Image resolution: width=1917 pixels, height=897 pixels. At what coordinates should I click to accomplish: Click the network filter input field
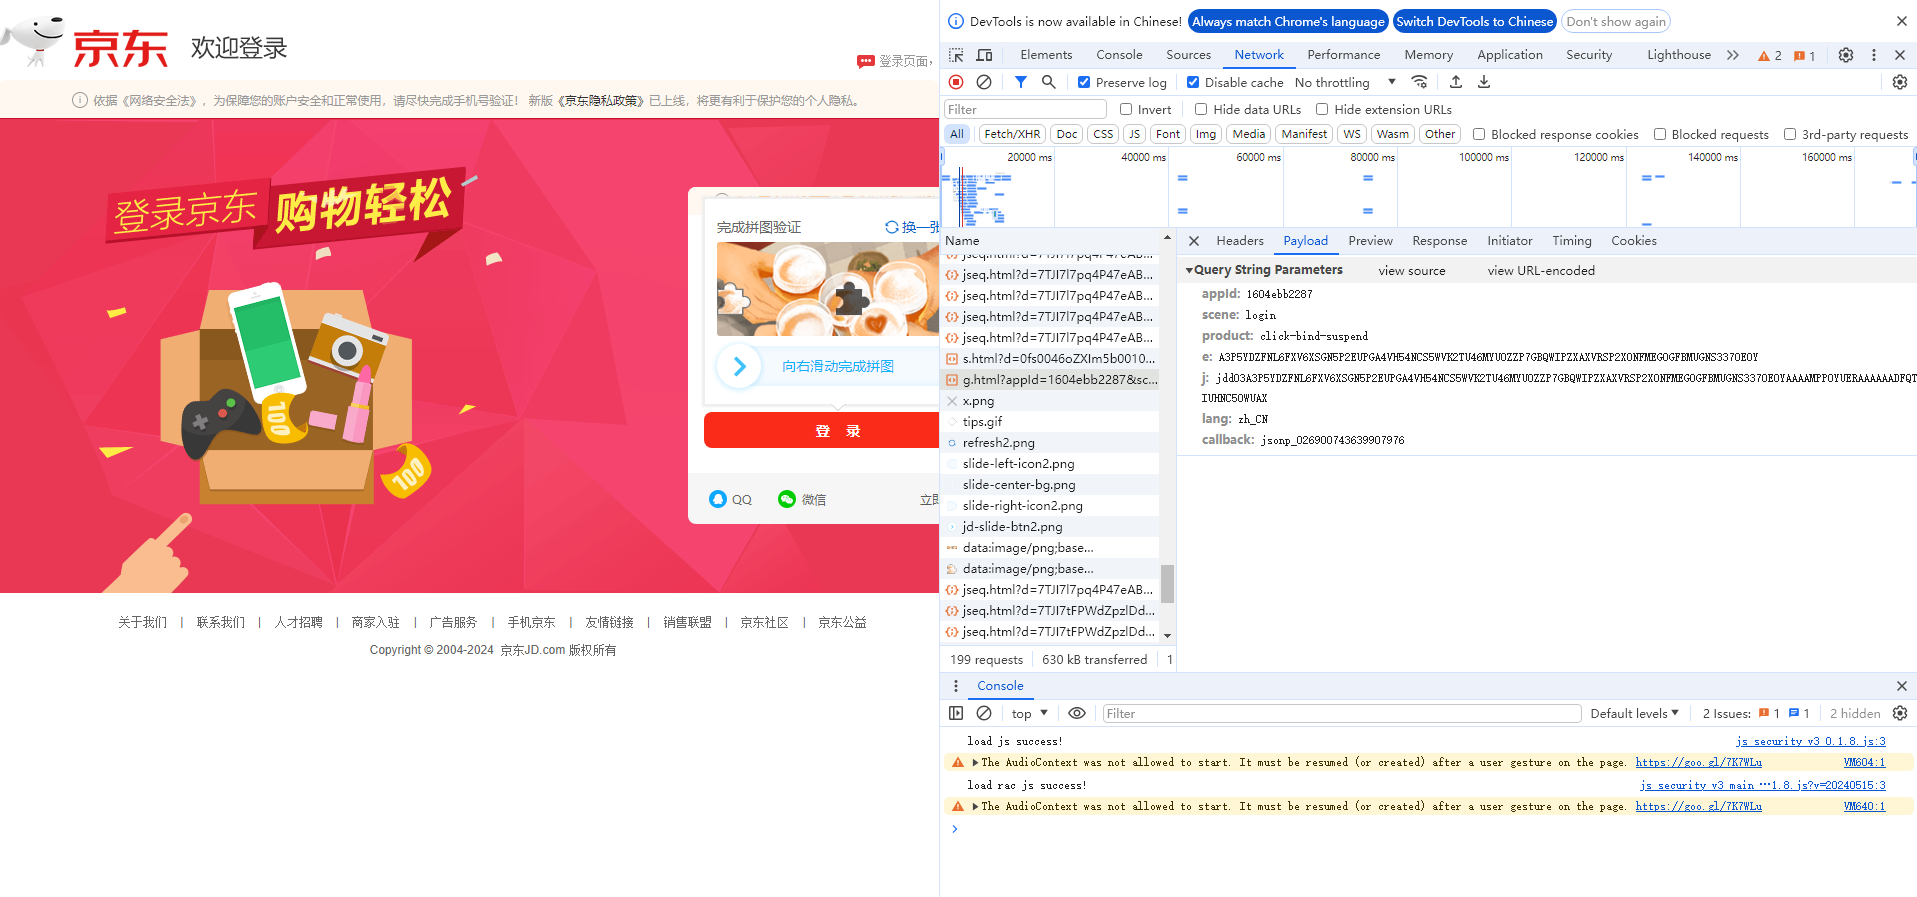point(1025,109)
